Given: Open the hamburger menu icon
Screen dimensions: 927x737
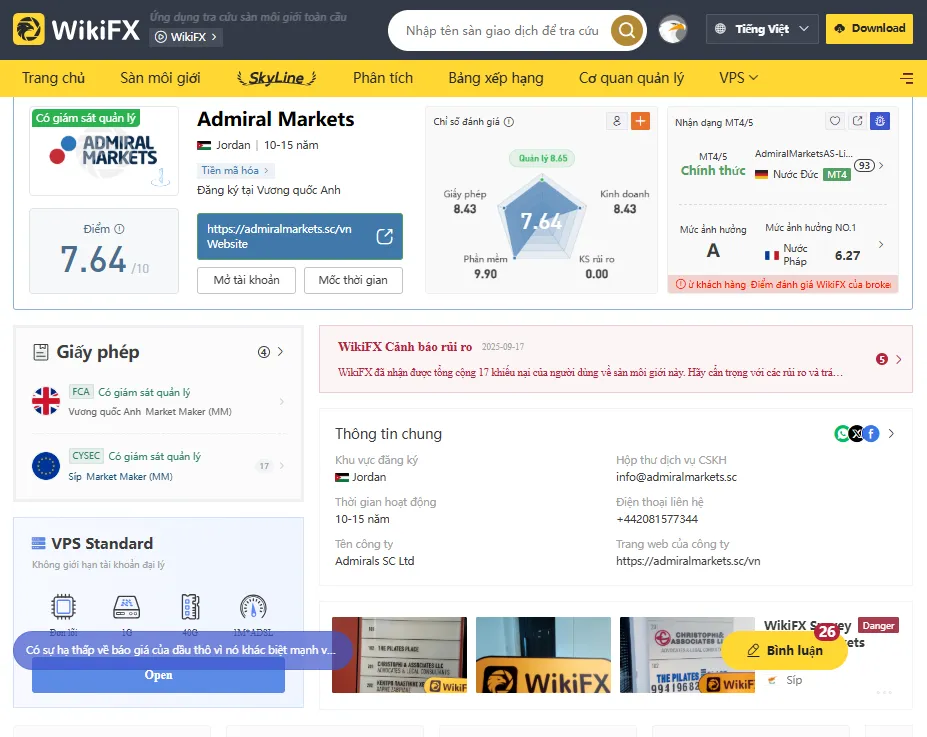Looking at the screenshot, I should click(x=906, y=78).
